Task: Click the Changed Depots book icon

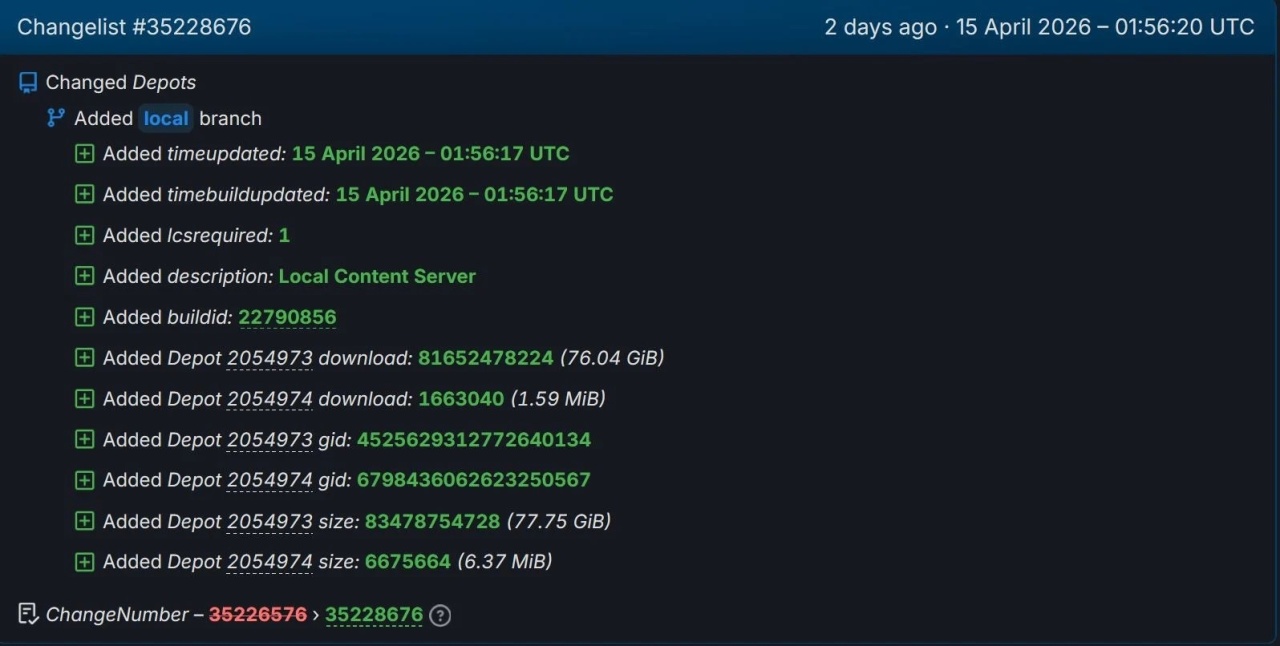Action: 28,82
